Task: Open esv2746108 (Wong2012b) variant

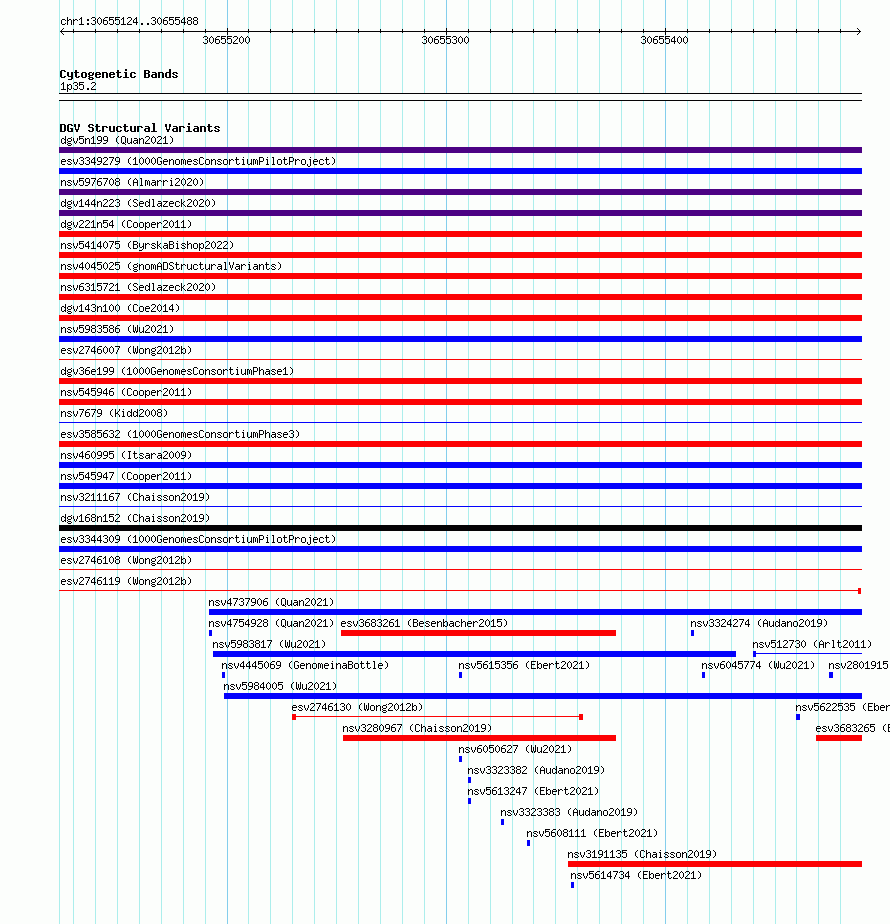Action: (126, 560)
